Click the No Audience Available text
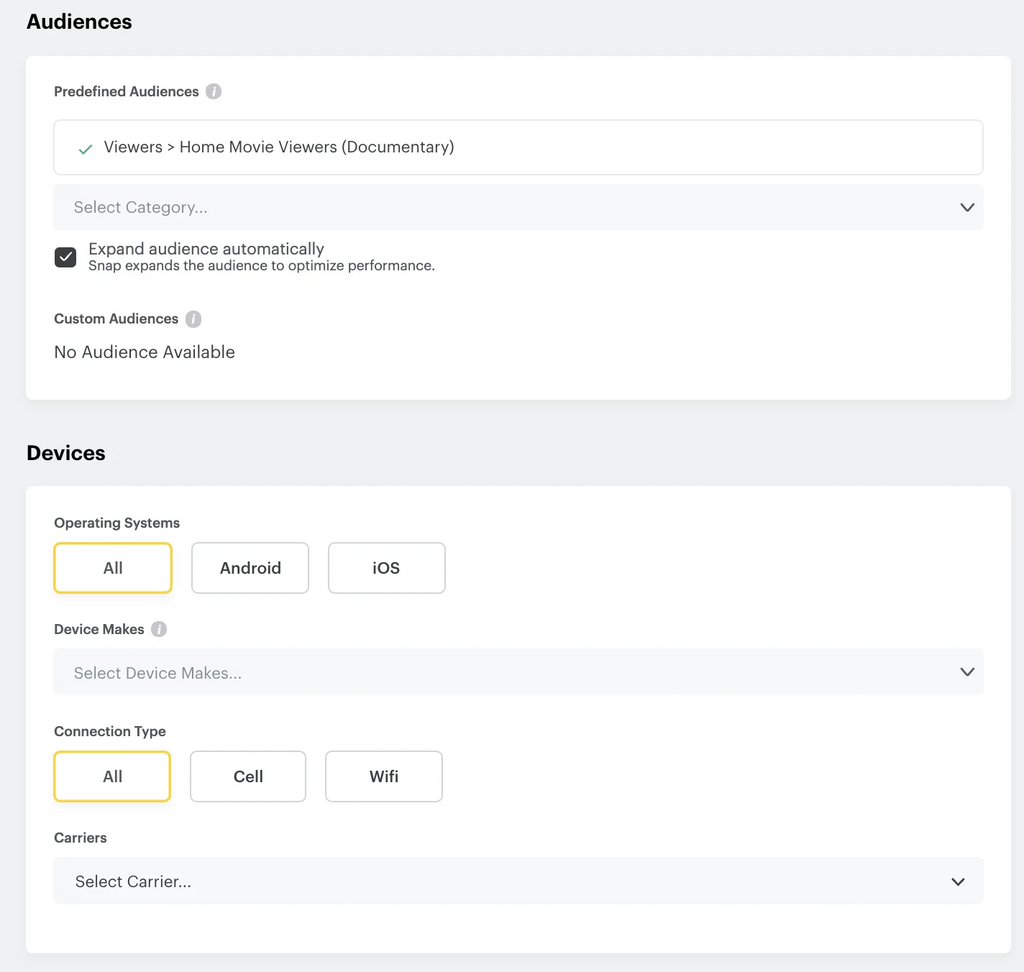The width and height of the screenshot is (1024, 972). tap(144, 352)
